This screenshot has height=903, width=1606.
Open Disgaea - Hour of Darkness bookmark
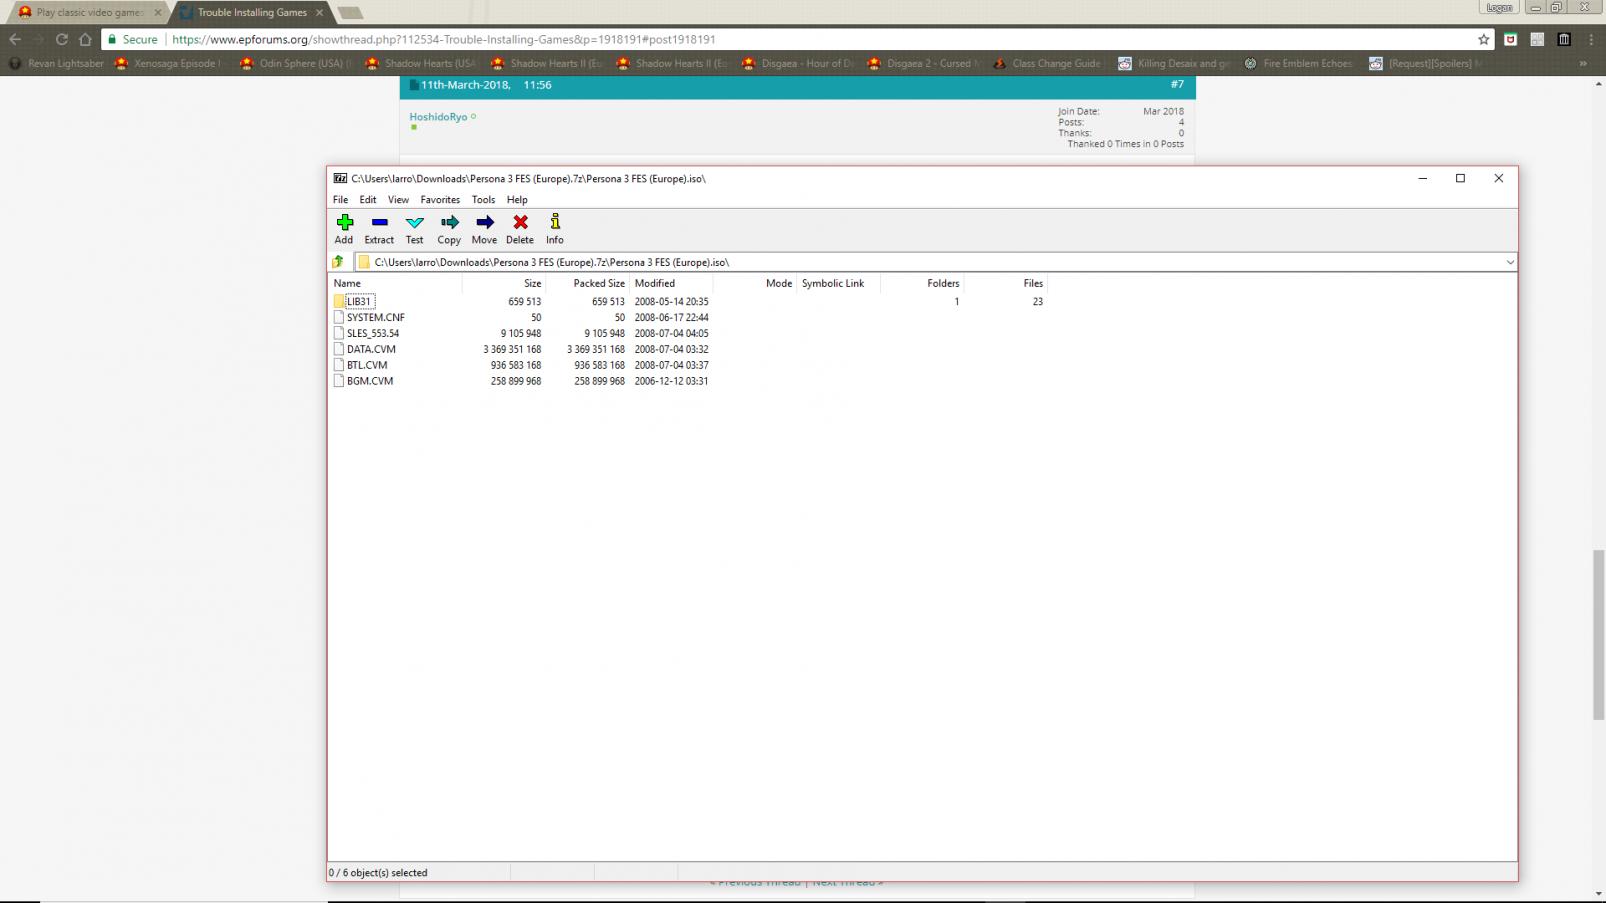tap(798, 63)
